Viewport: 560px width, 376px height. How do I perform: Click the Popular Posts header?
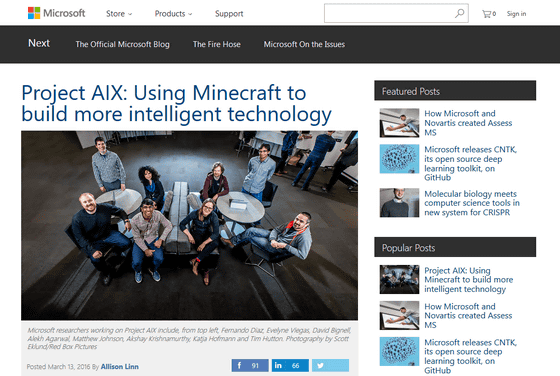455,247
